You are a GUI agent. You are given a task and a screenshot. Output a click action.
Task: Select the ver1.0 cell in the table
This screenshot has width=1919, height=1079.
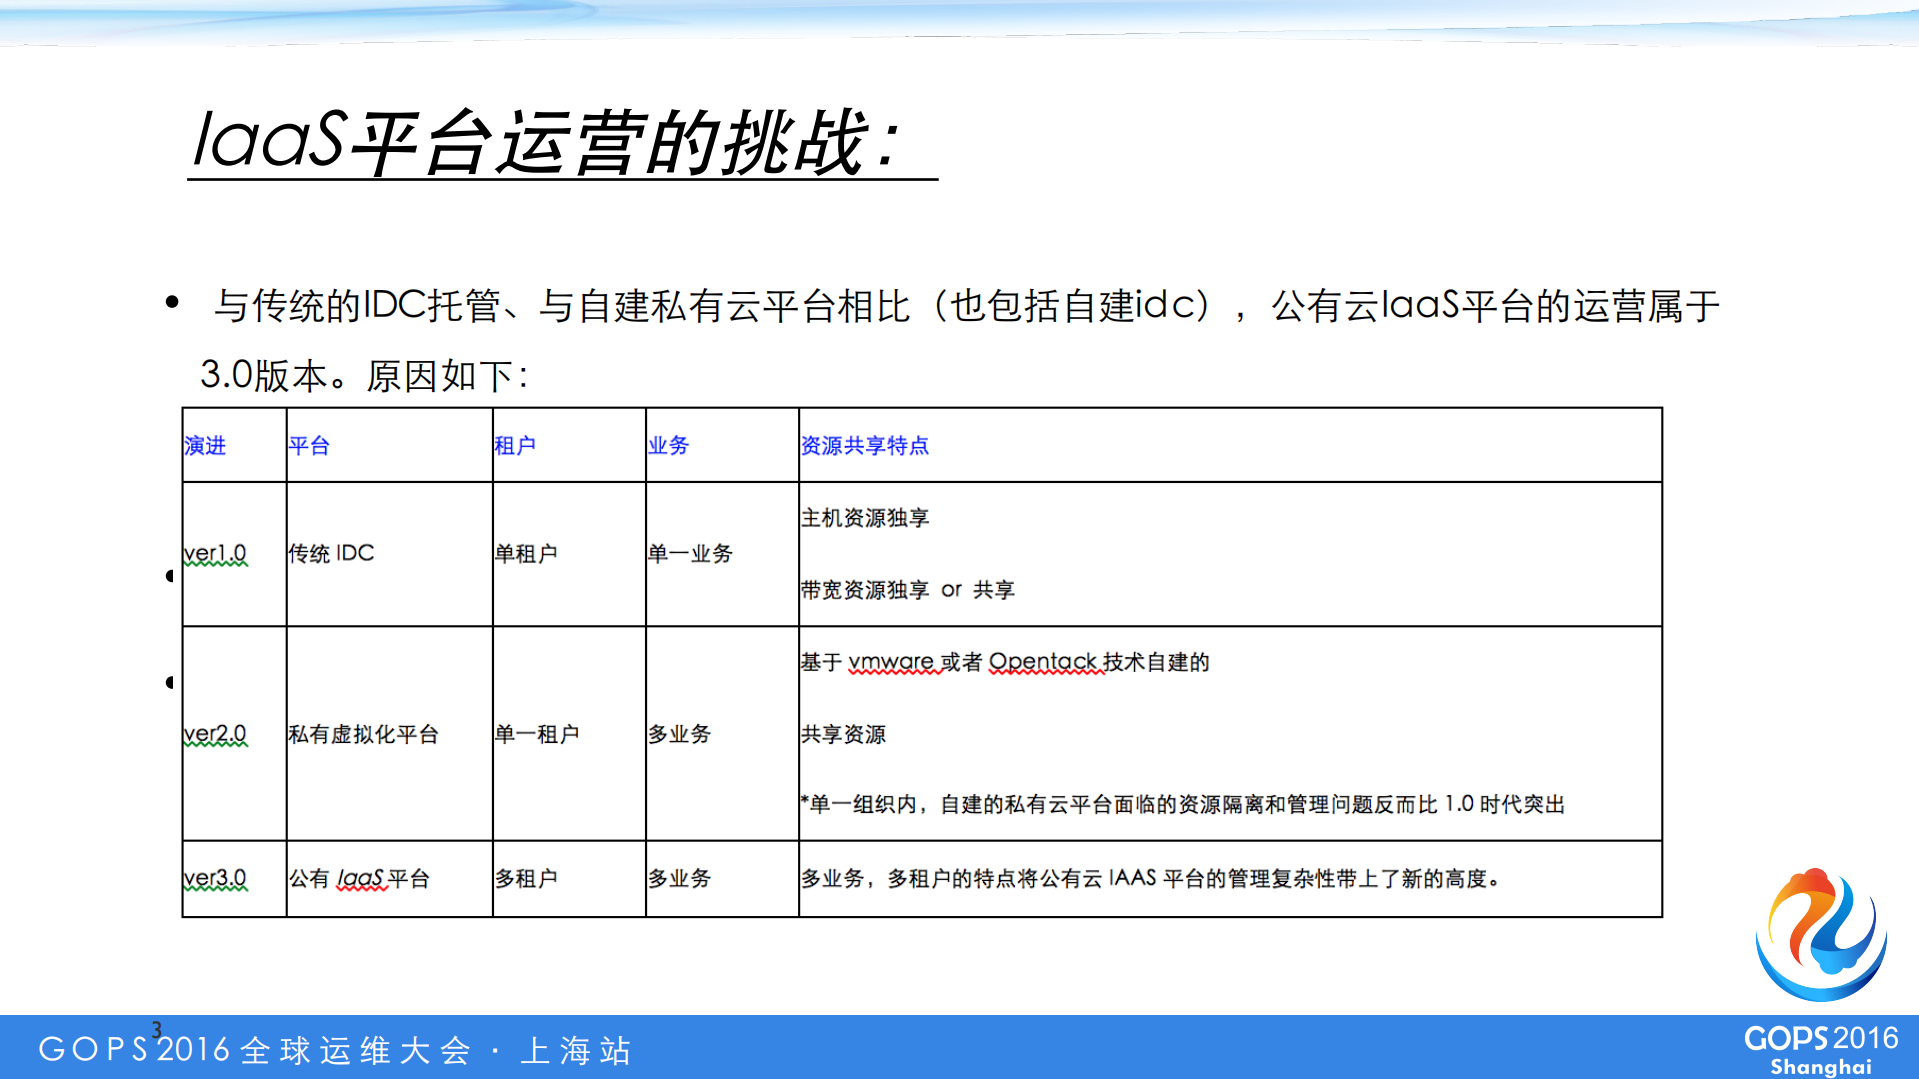214,553
